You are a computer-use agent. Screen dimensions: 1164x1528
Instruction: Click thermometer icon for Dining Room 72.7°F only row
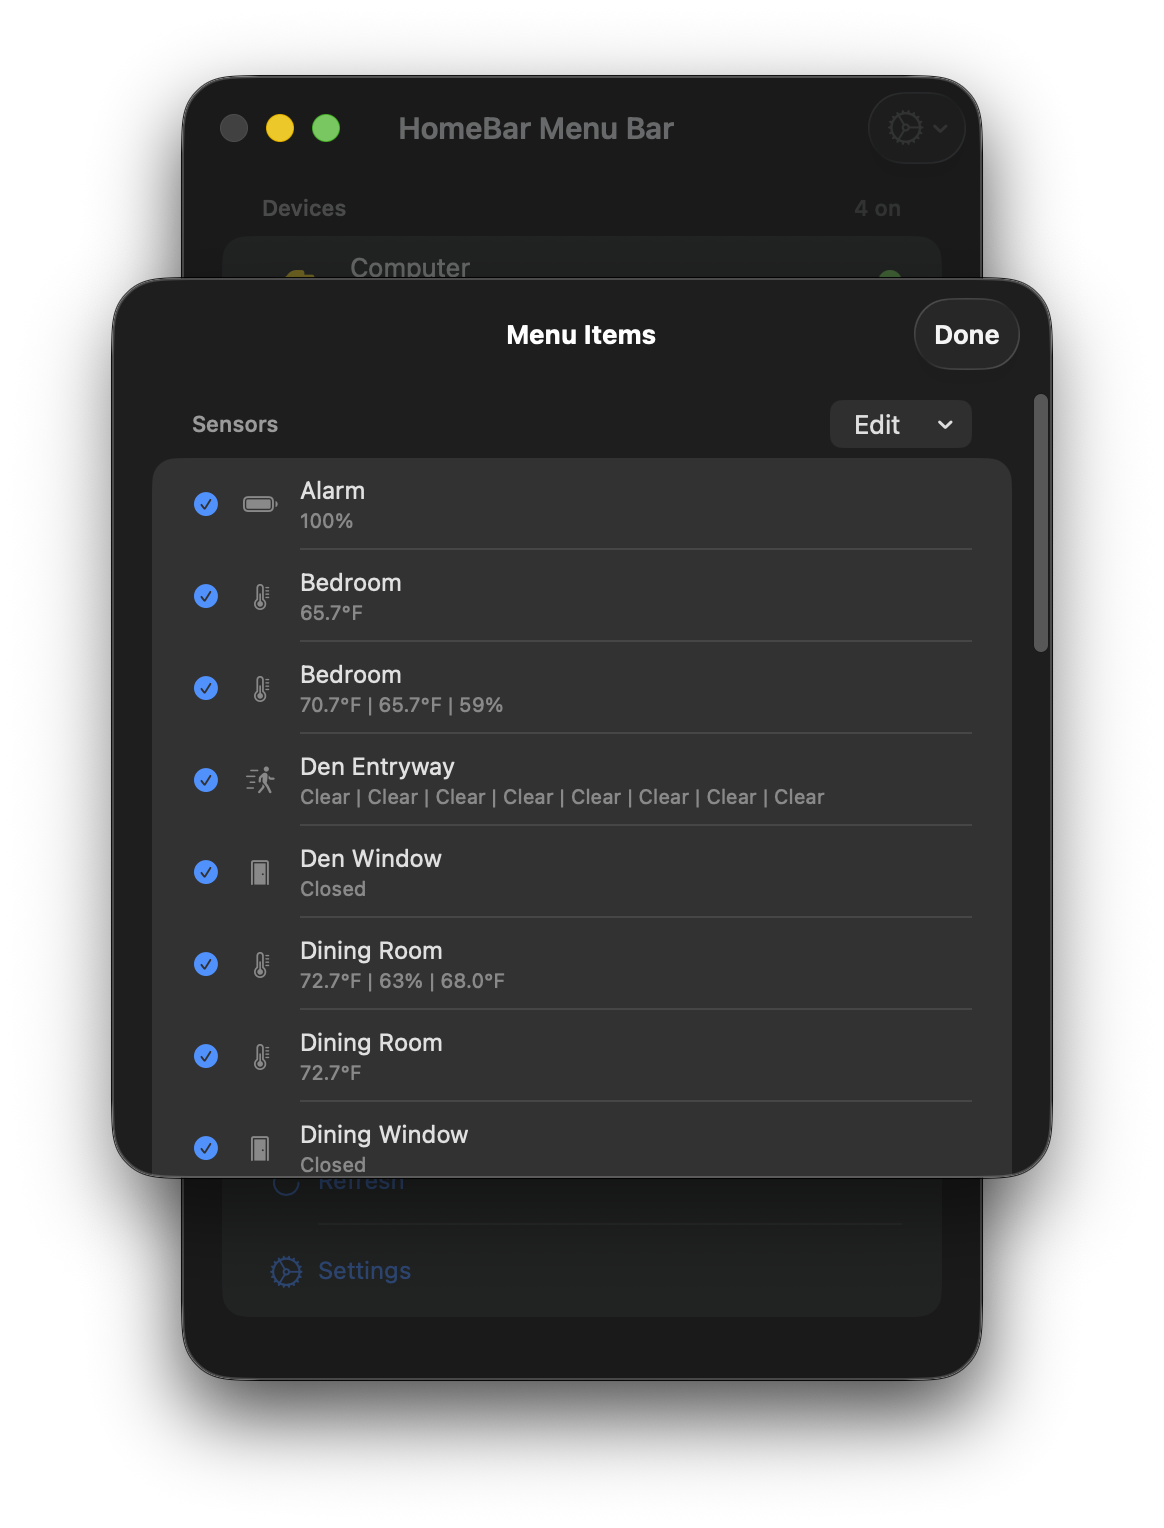(x=260, y=1057)
